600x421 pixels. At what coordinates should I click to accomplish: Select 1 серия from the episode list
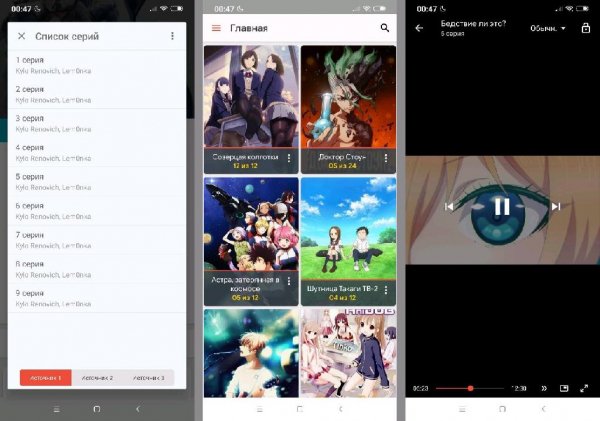pos(97,65)
